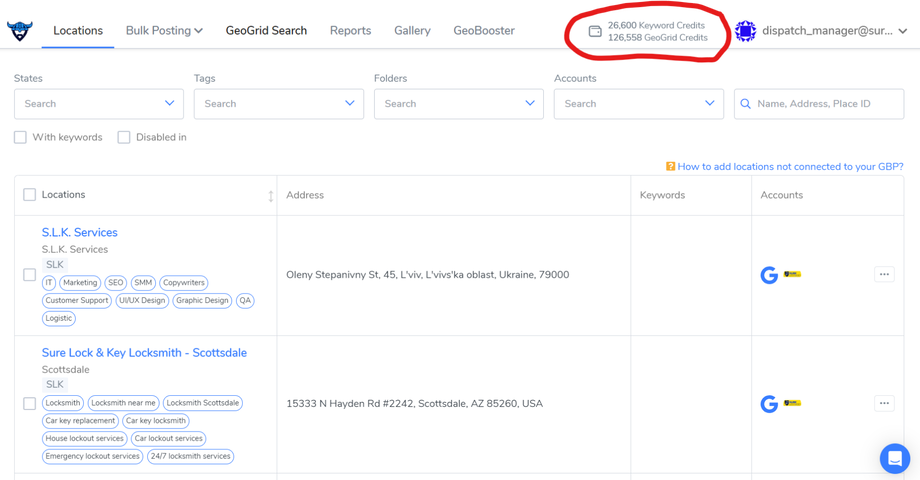Viewport: 920px width, 480px height.
Task: Click the wallet credits icon
Action: tap(595, 31)
